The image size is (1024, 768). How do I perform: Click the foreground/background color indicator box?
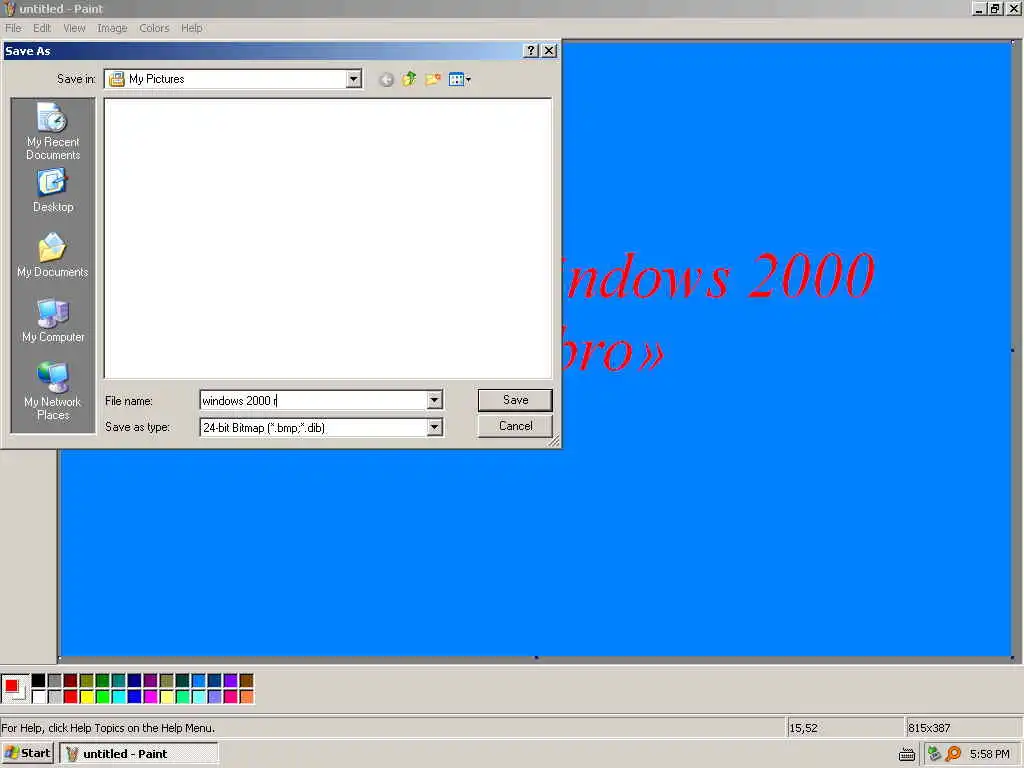click(x=14, y=689)
